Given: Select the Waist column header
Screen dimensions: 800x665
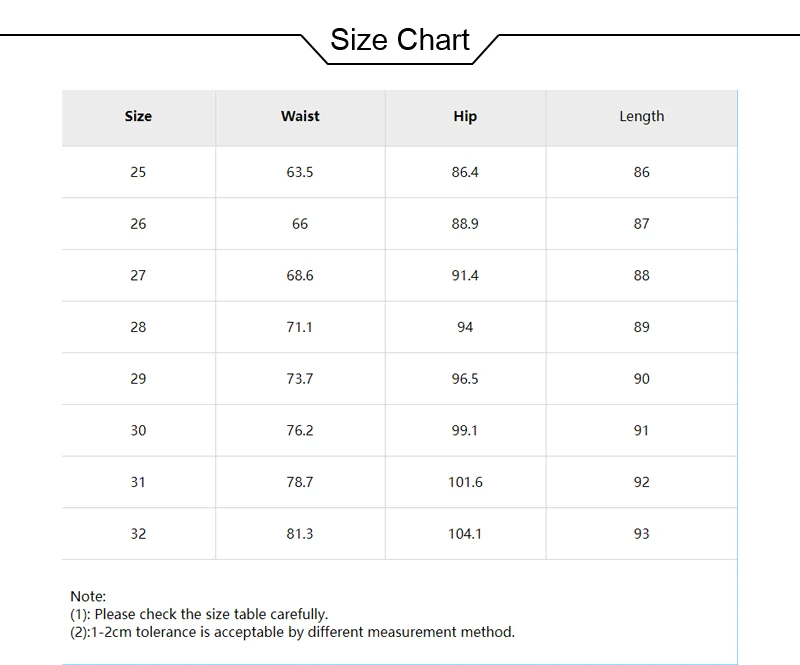Looking at the screenshot, I should pyautogui.click(x=300, y=116).
